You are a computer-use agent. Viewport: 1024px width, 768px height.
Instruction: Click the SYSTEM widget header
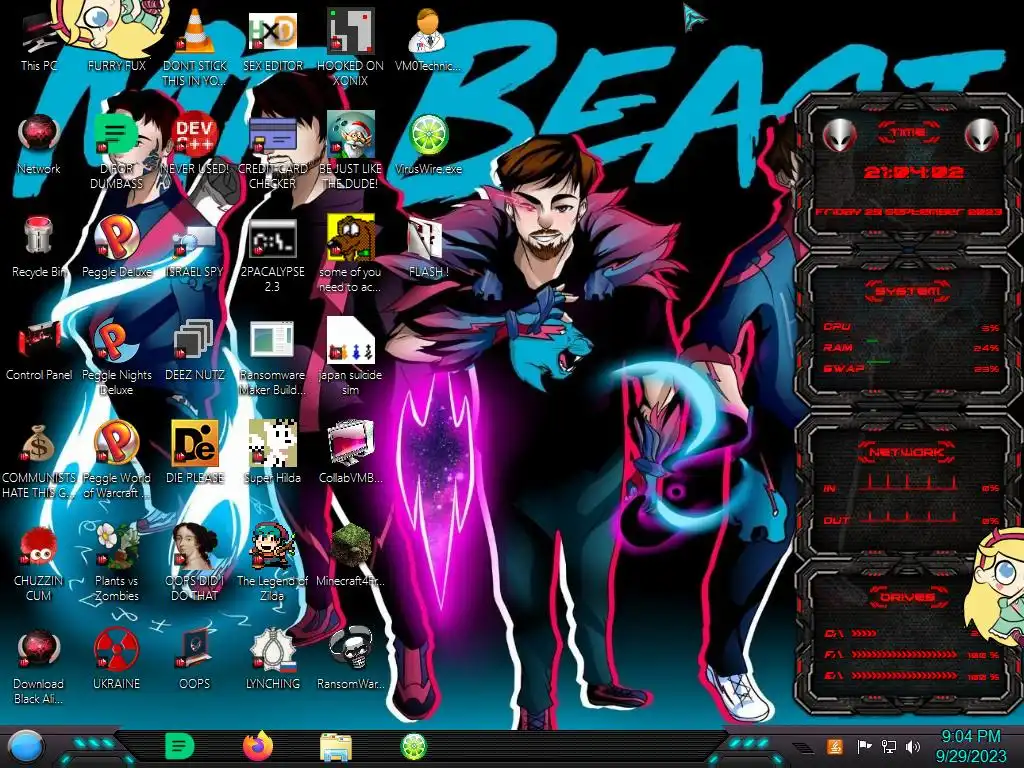(908, 291)
